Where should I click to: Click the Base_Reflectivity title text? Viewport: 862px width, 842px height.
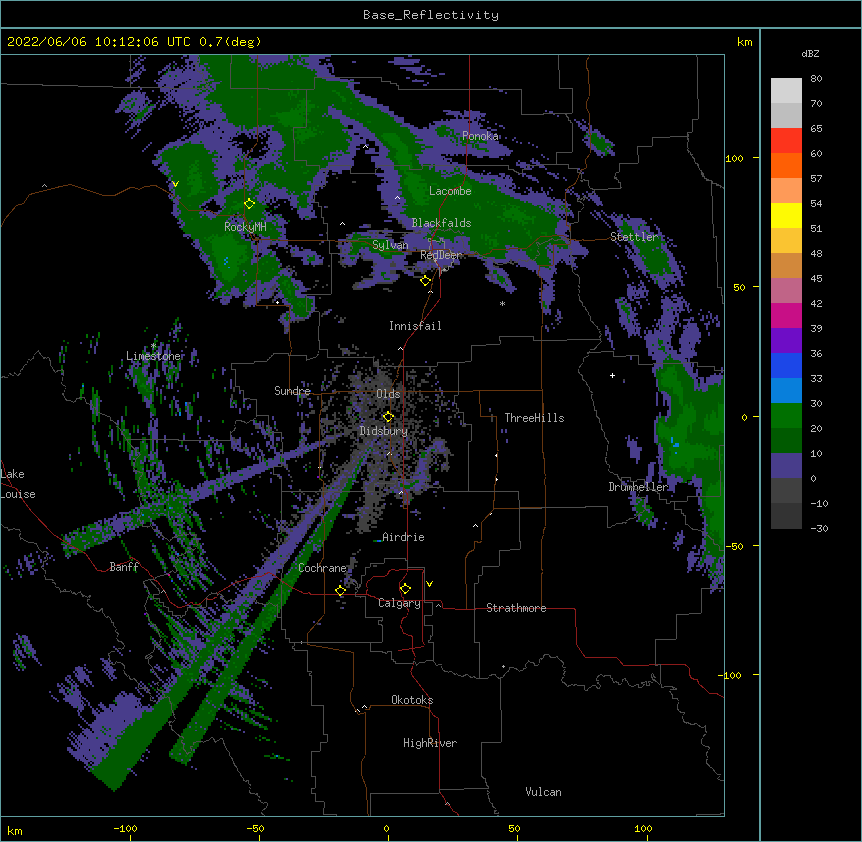pyautogui.click(x=431, y=15)
